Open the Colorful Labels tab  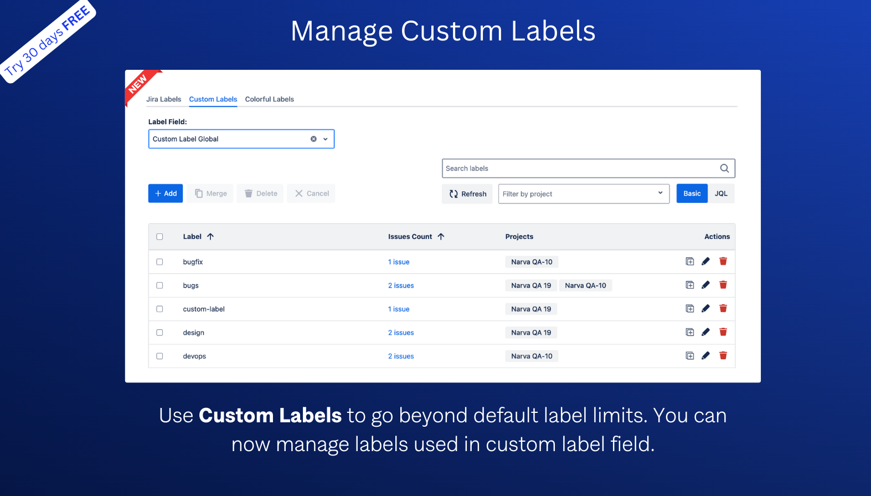click(269, 99)
